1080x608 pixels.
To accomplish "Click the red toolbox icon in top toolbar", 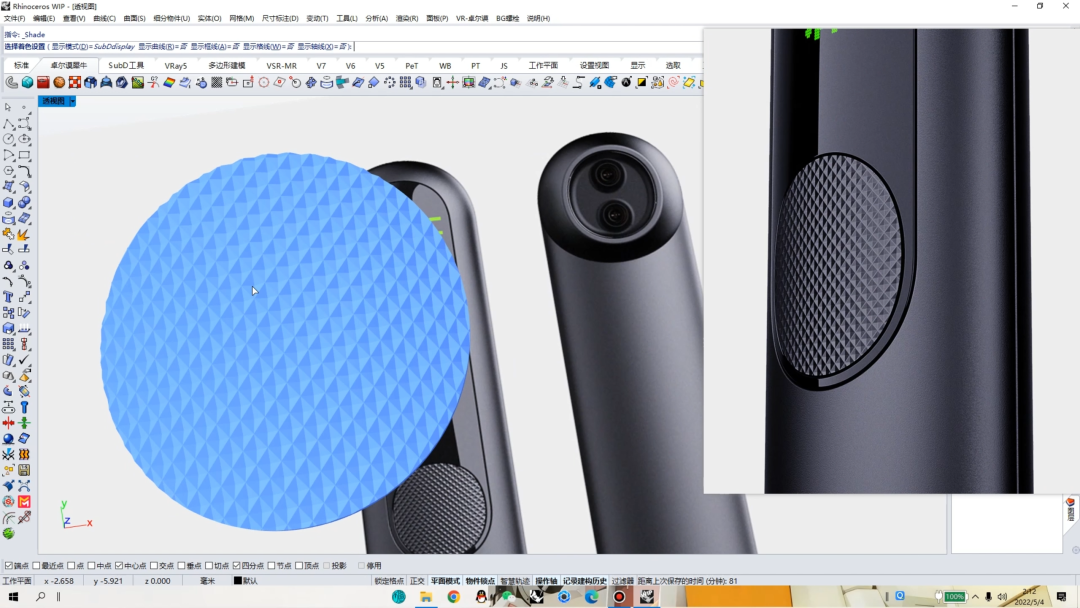I will [43, 83].
